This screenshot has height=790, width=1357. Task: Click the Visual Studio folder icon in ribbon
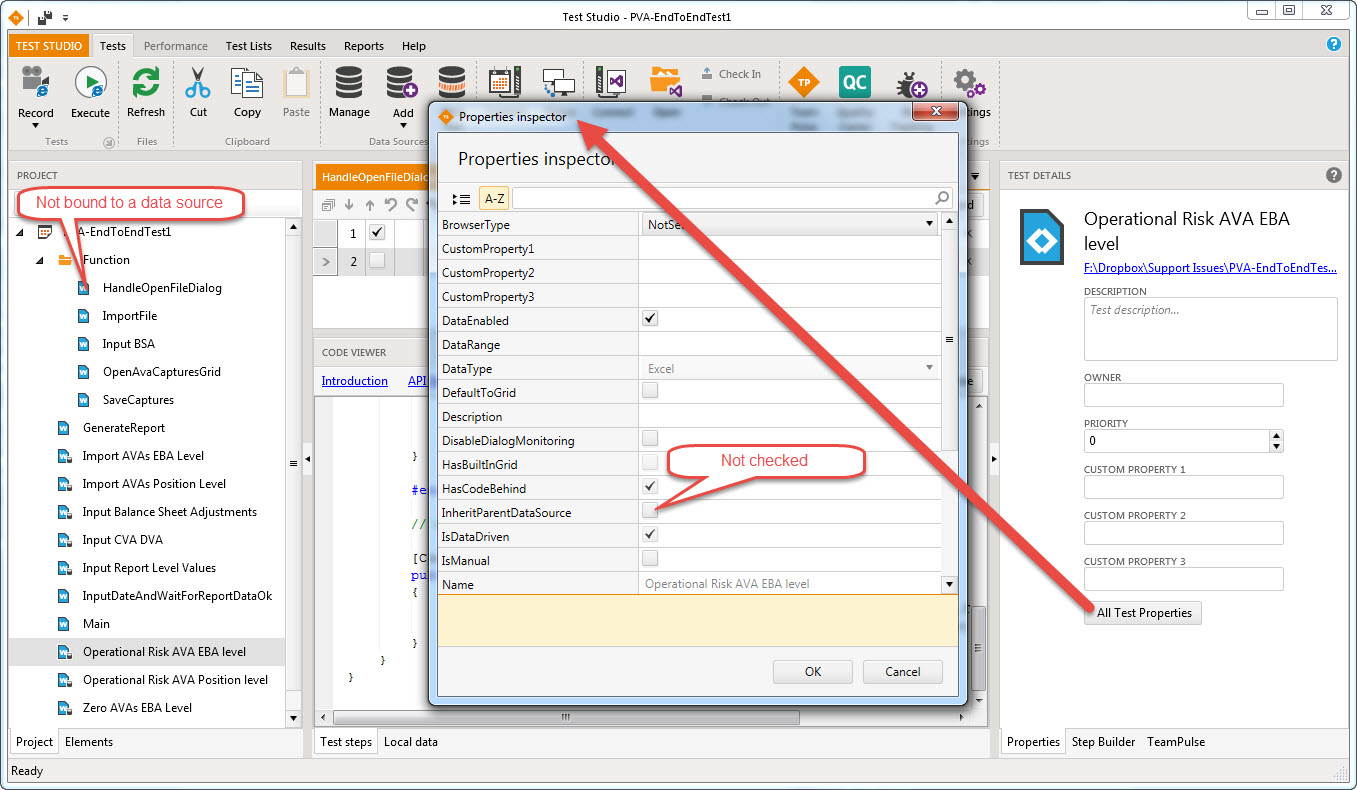(664, 83)
